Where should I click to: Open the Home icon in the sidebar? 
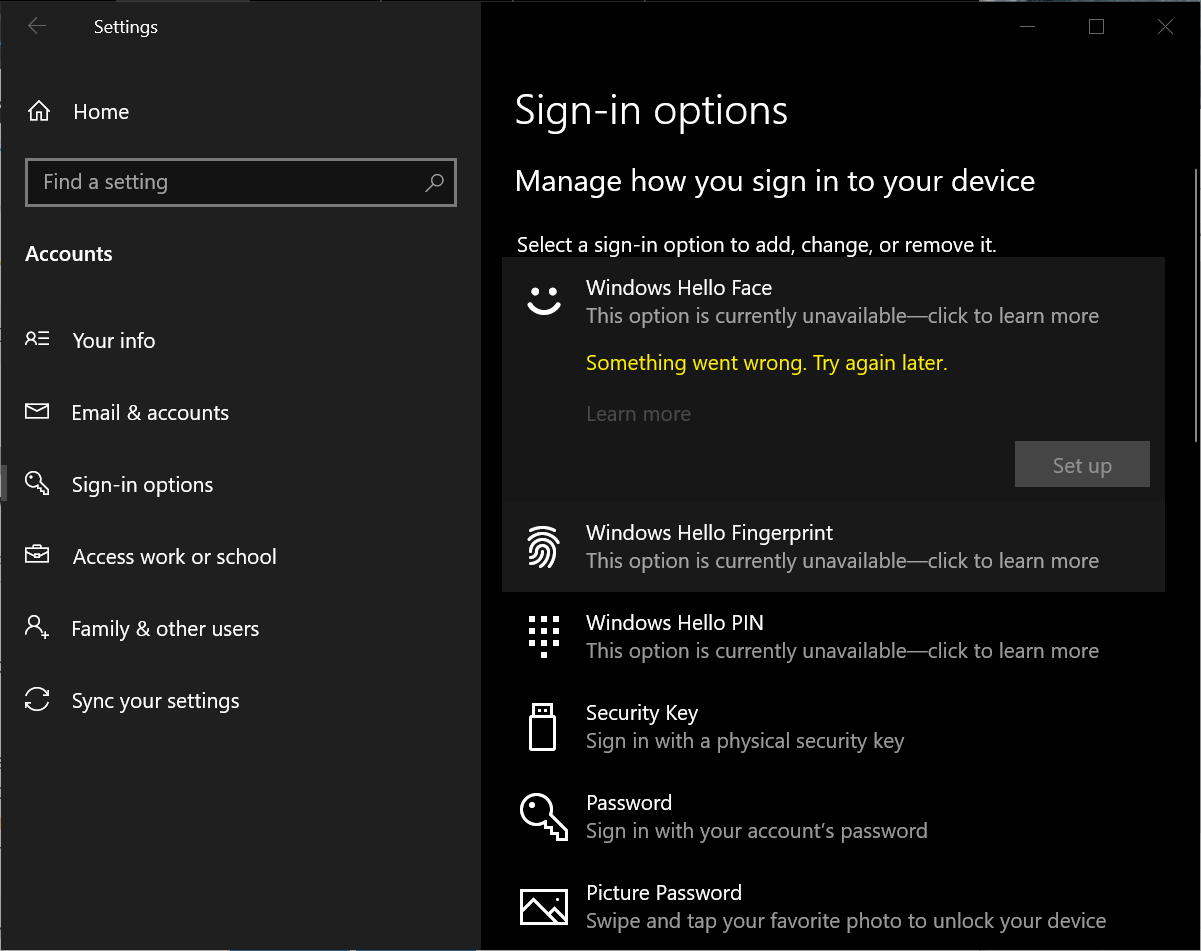[39, 112]
